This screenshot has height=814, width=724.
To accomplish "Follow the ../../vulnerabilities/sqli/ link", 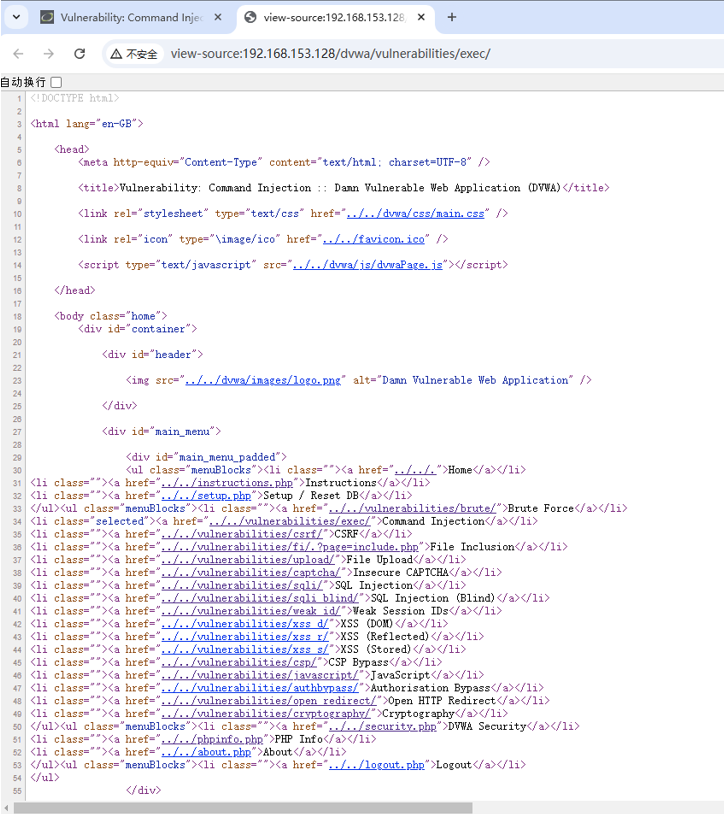I will (x=242, y=585).
